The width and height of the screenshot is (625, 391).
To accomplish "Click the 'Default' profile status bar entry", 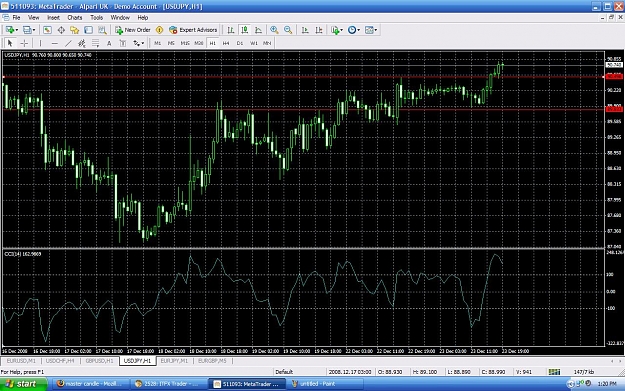I will [x=284, y=372].
